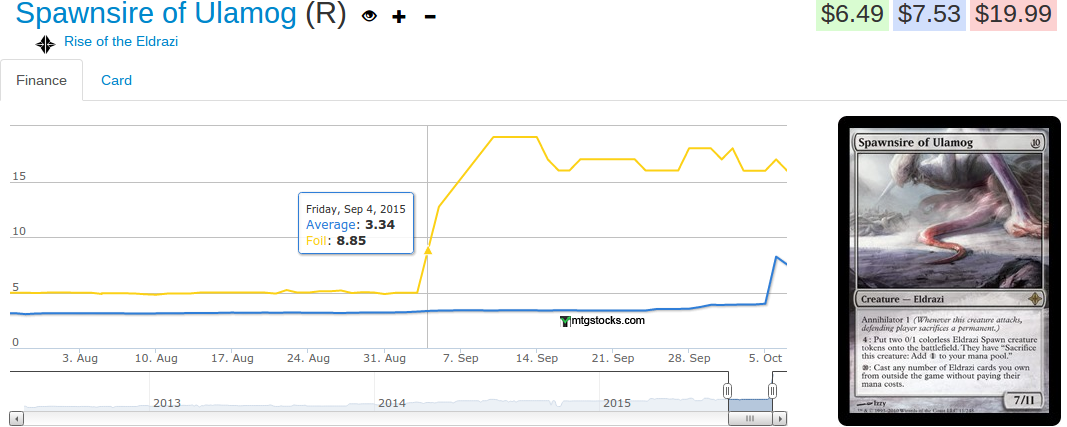This screenshot has height=427, width=1067.
Task: Click the yellow Foil marker on Sep 4
Action: (x=428, y=250)
